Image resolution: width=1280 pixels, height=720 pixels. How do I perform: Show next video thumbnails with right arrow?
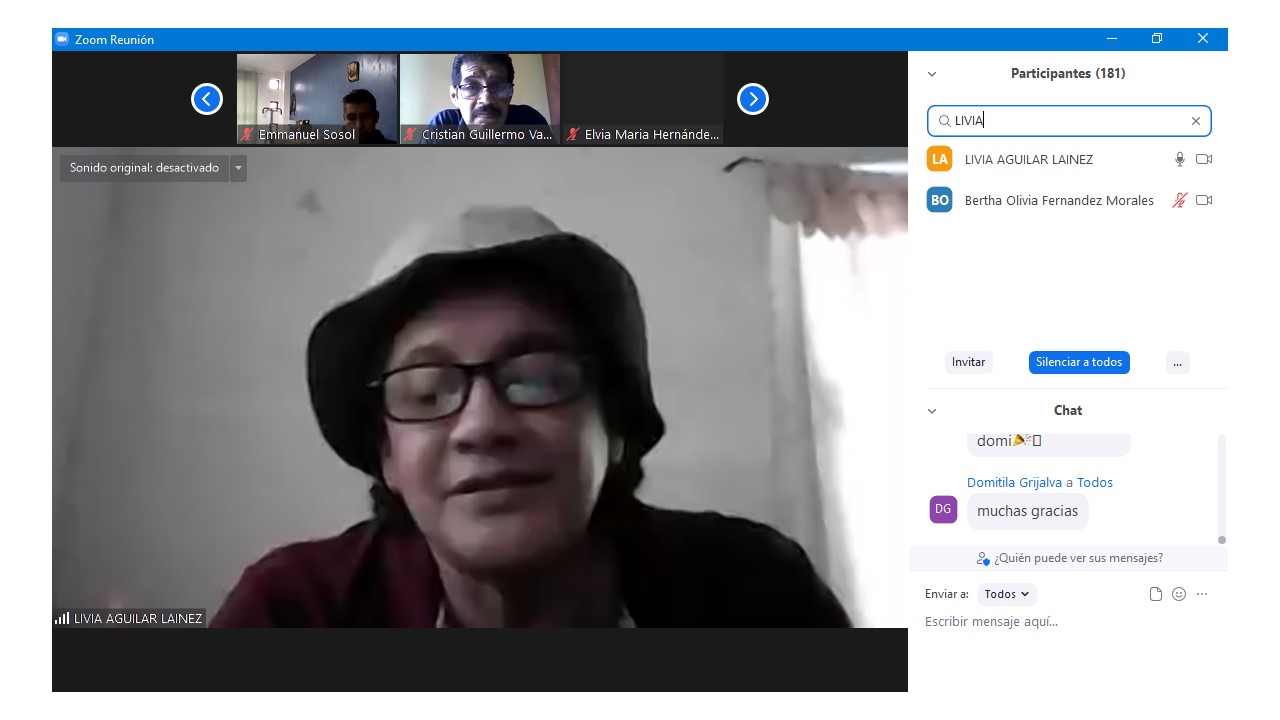click(x=753, y=99)
